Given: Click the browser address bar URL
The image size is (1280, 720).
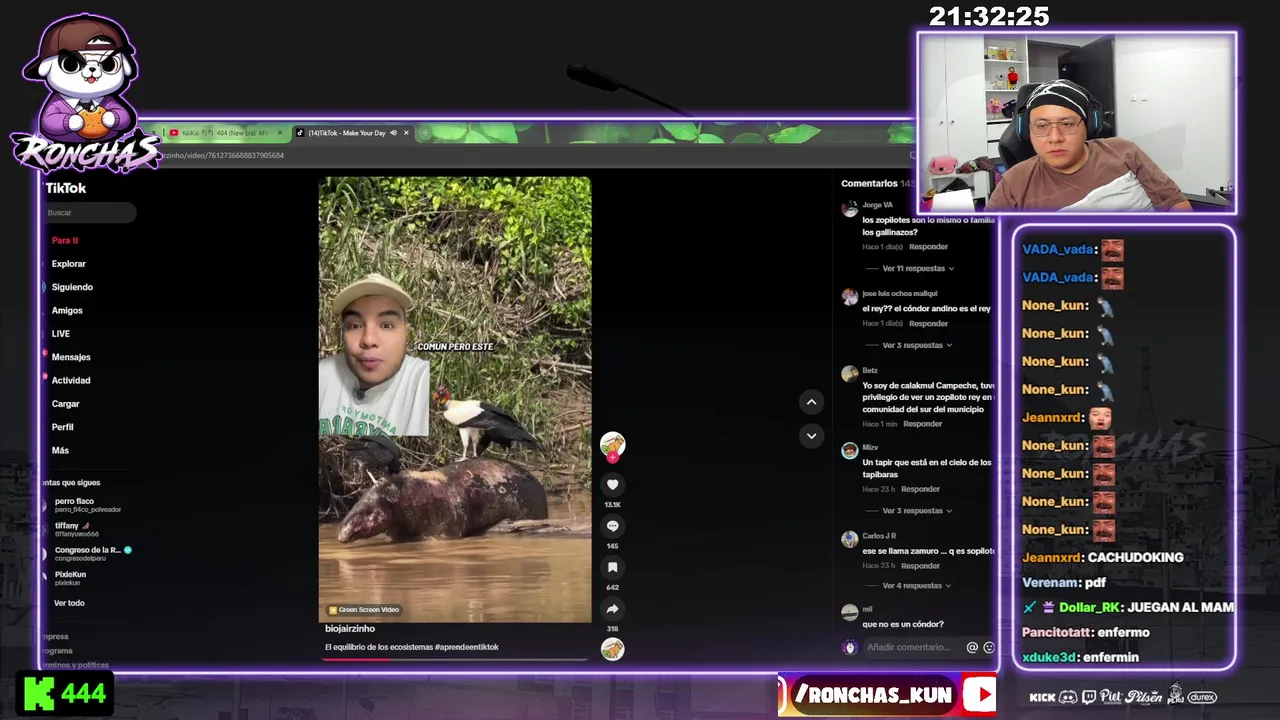Looking at the screenshot, I should click(225, 155).
